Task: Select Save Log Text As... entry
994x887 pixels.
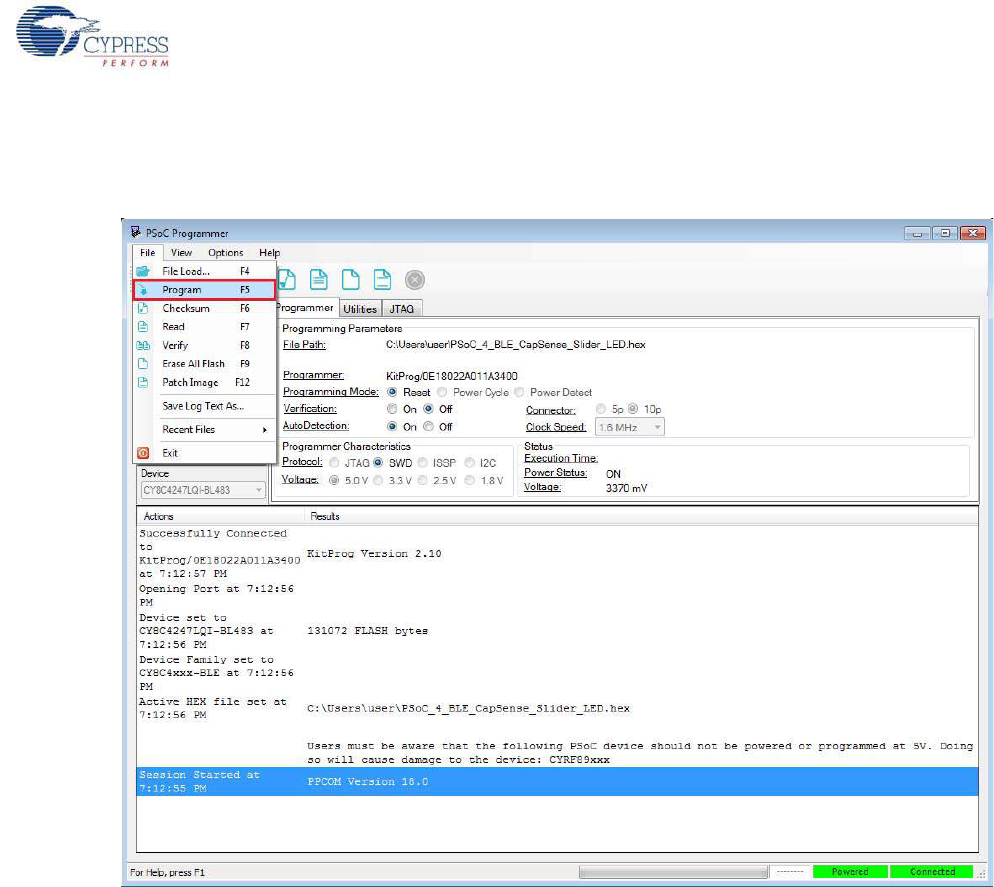Action: [x=204, y=406]
